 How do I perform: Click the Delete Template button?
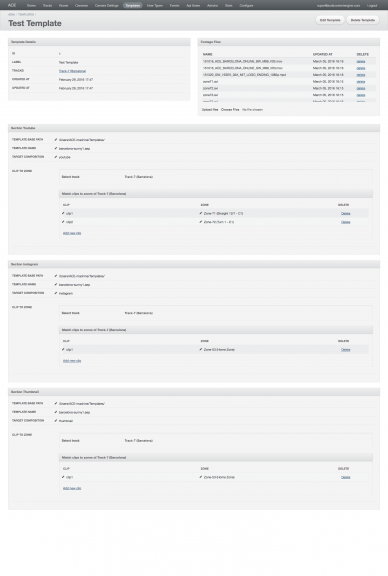(363, 20)
